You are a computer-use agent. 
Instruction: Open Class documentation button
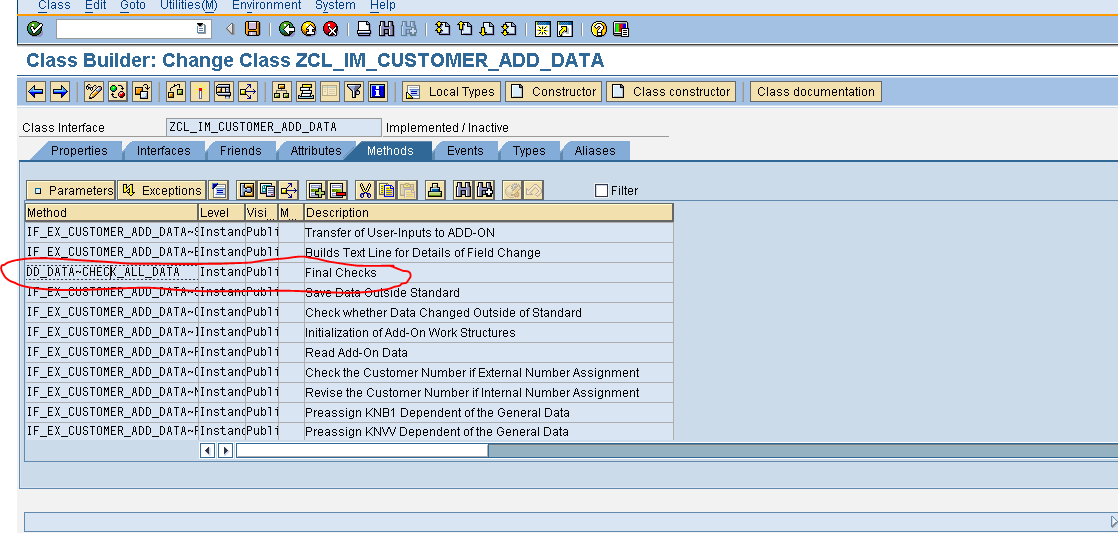(816, 91)
